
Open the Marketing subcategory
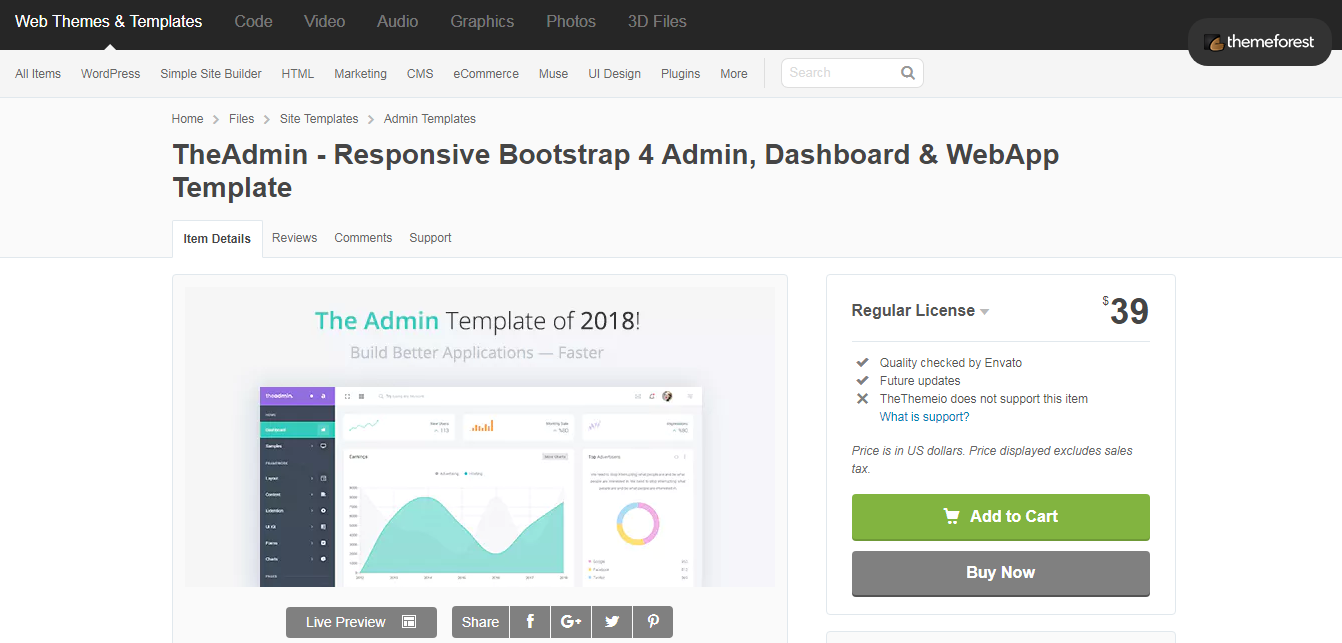coord(360,74)
